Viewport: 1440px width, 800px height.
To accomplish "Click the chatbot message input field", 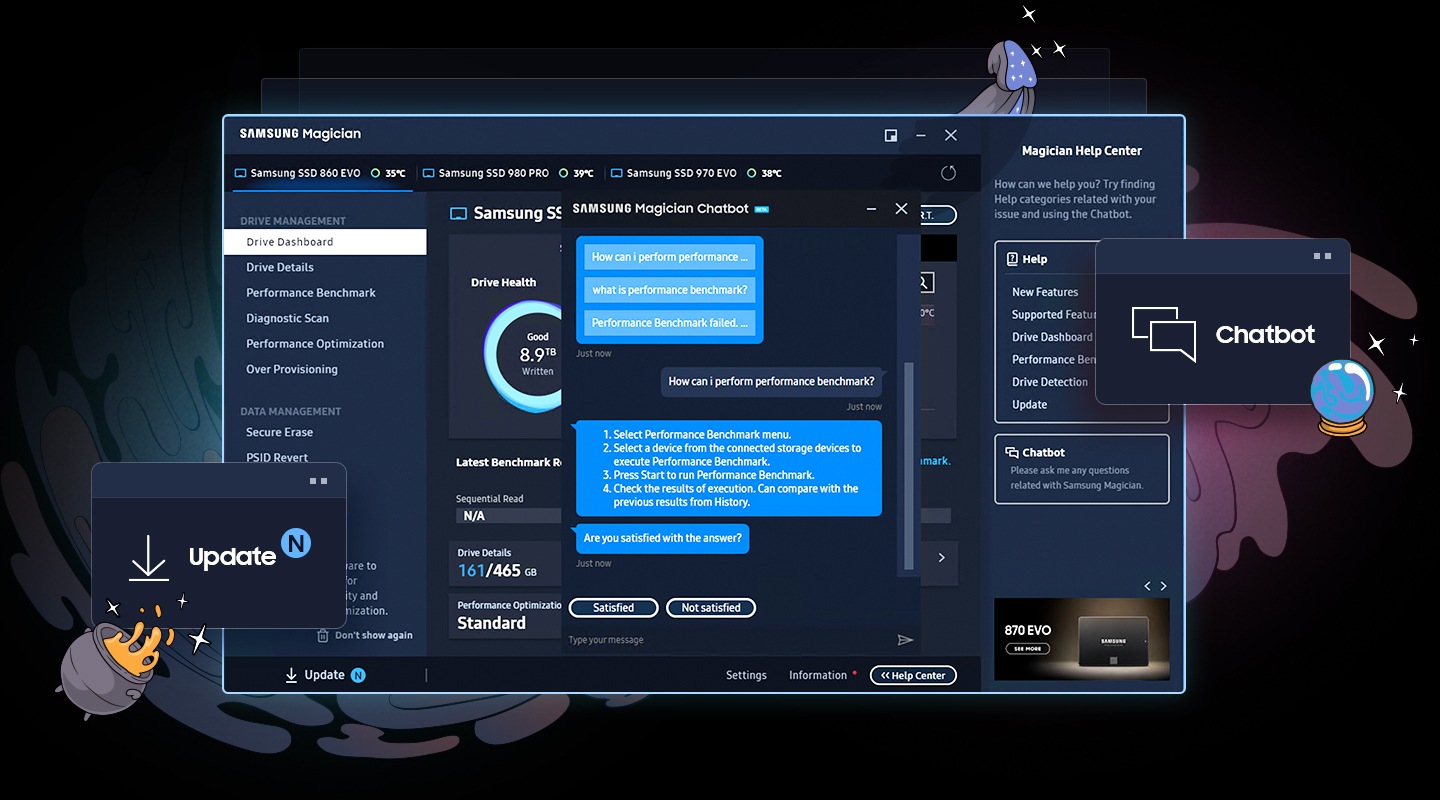I will tap(700, 639).
